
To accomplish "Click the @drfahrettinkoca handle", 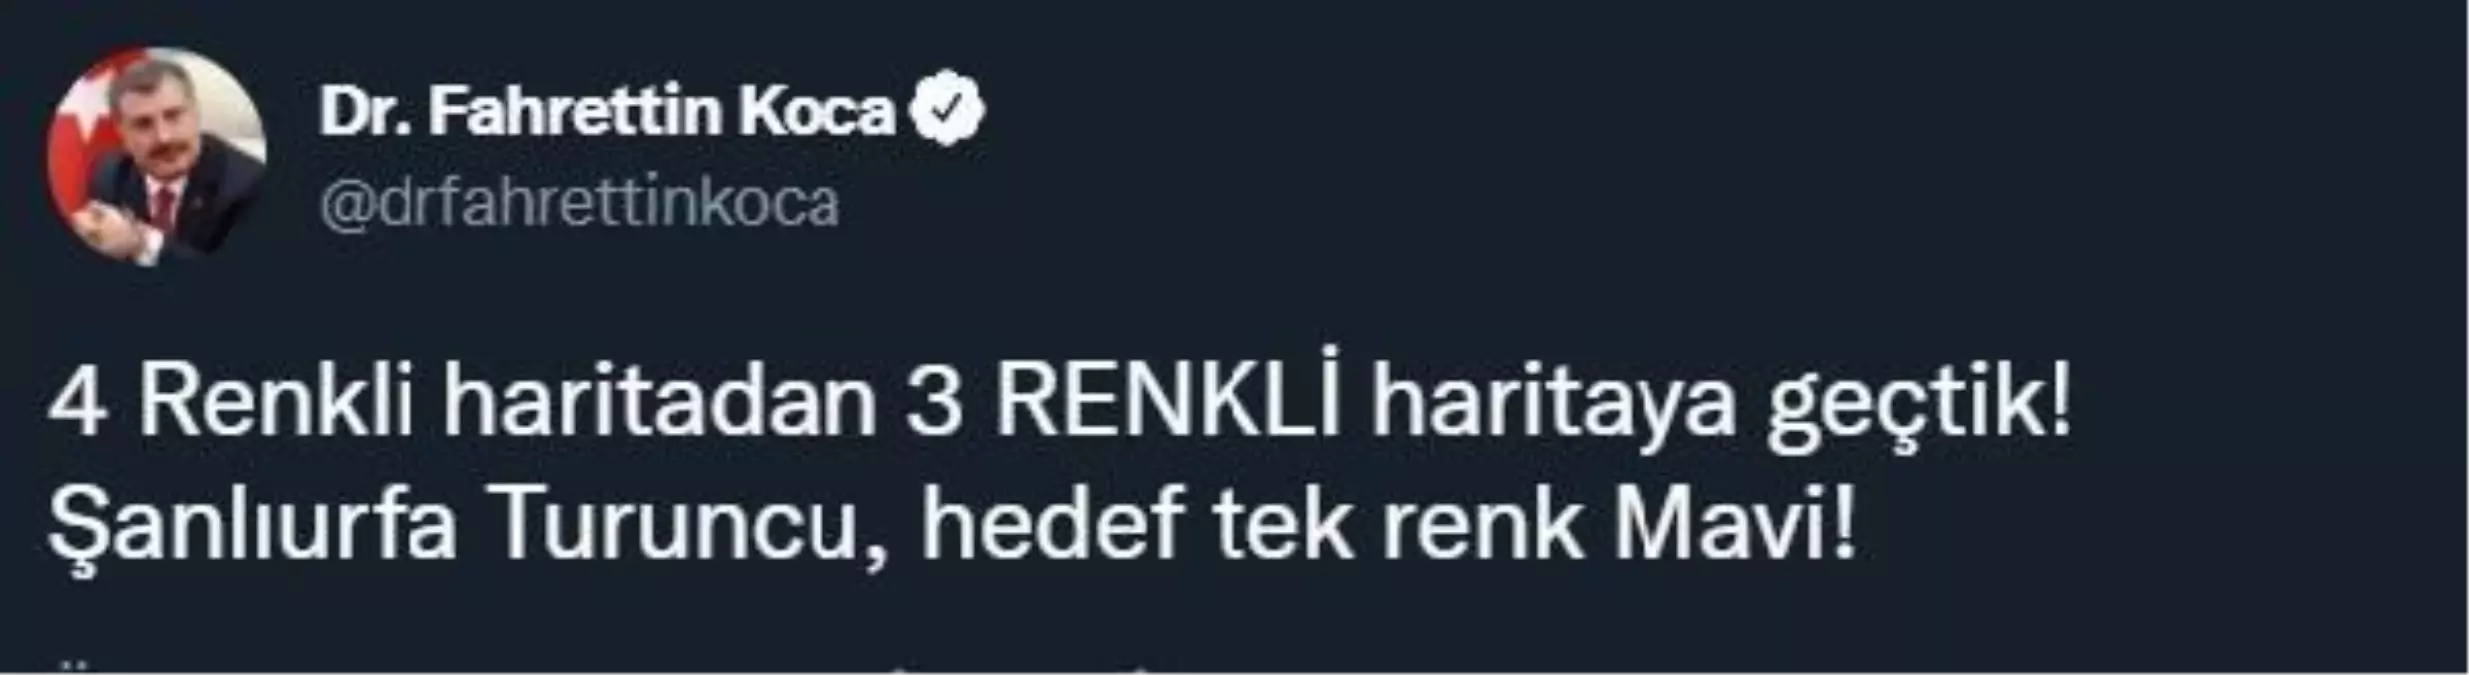I will tap(579, 203).
